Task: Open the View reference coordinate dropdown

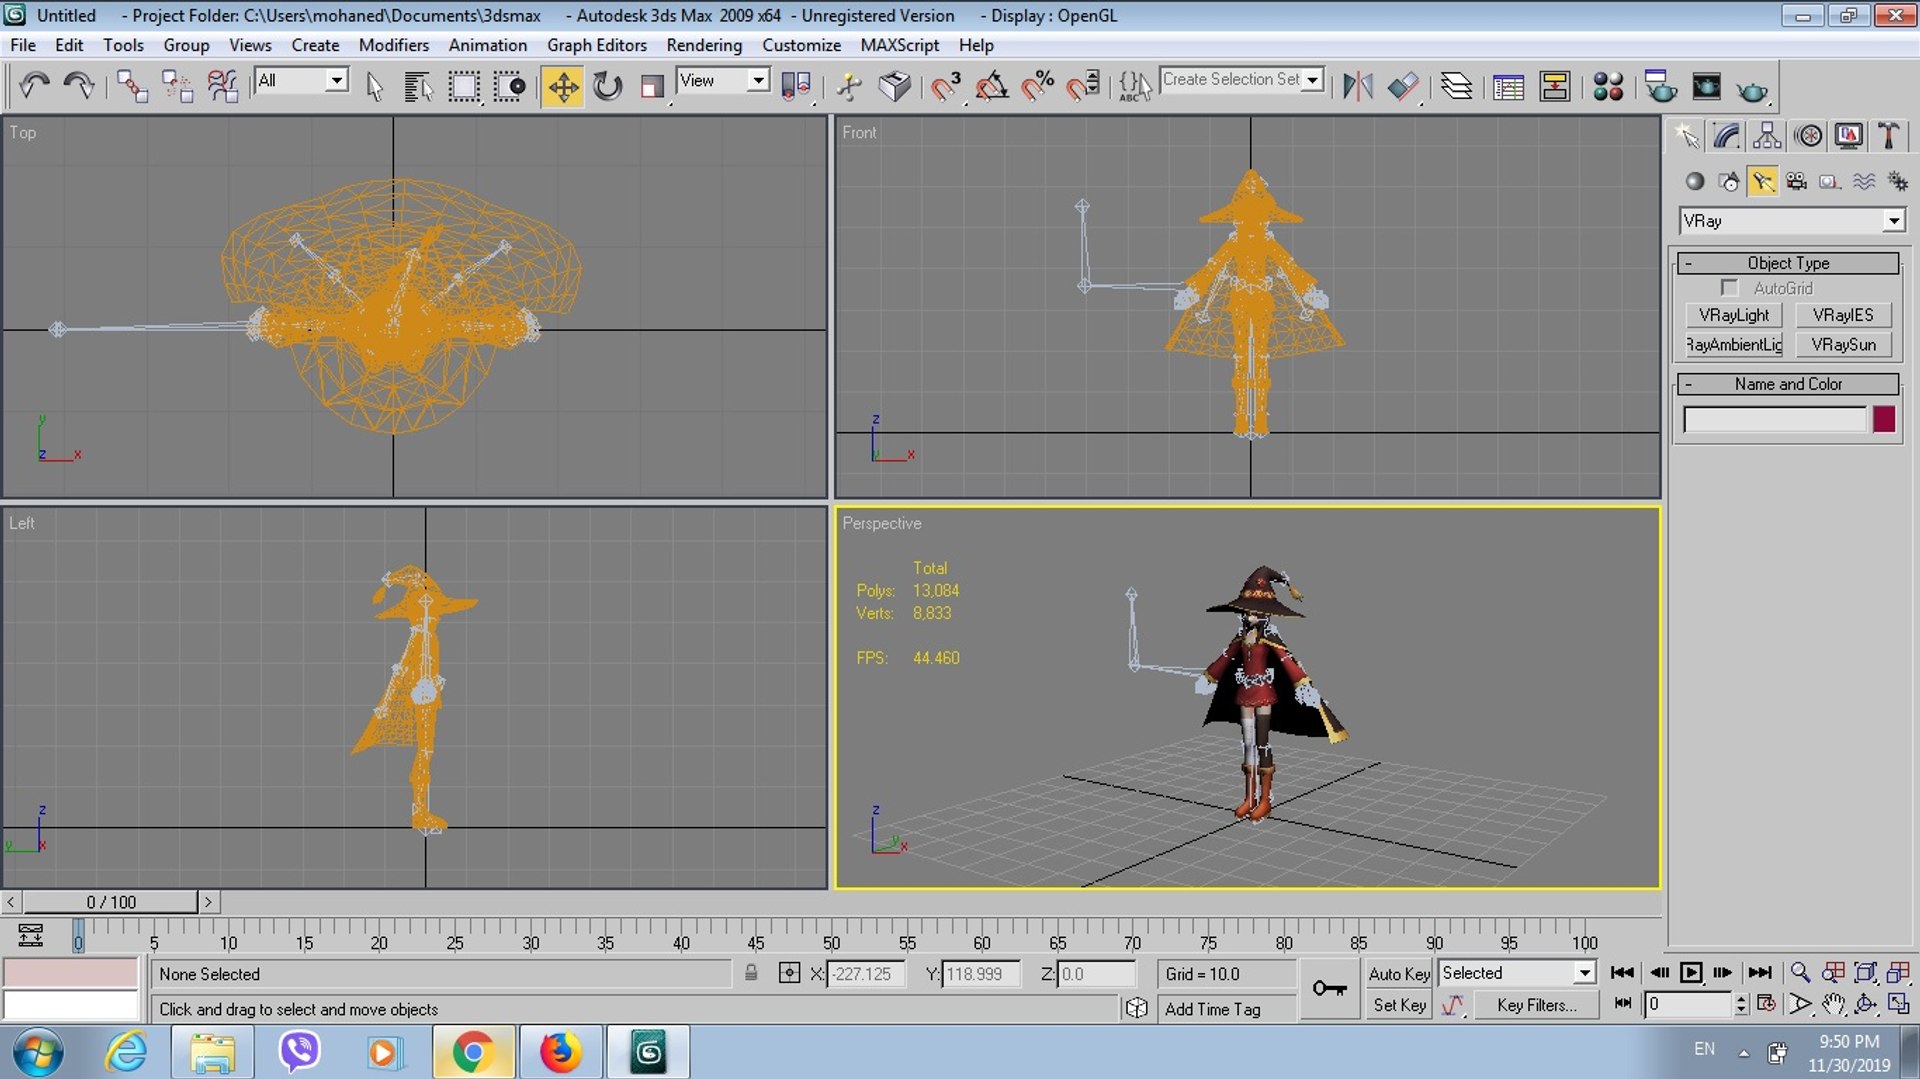Action: click(x=759, y=81)
